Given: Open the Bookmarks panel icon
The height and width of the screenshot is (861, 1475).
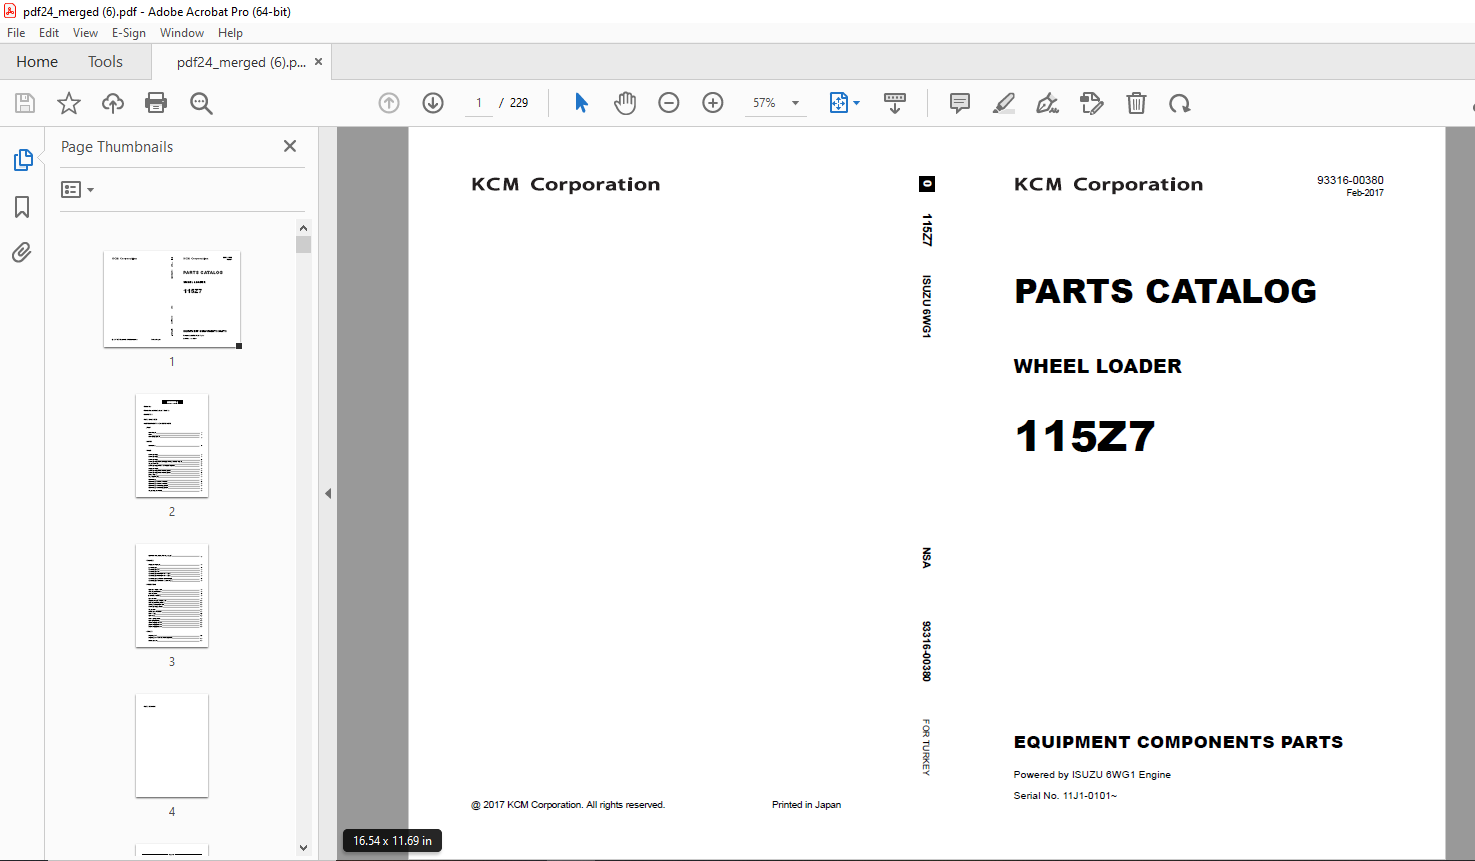Looking at the screenshot, I should 22,207.
